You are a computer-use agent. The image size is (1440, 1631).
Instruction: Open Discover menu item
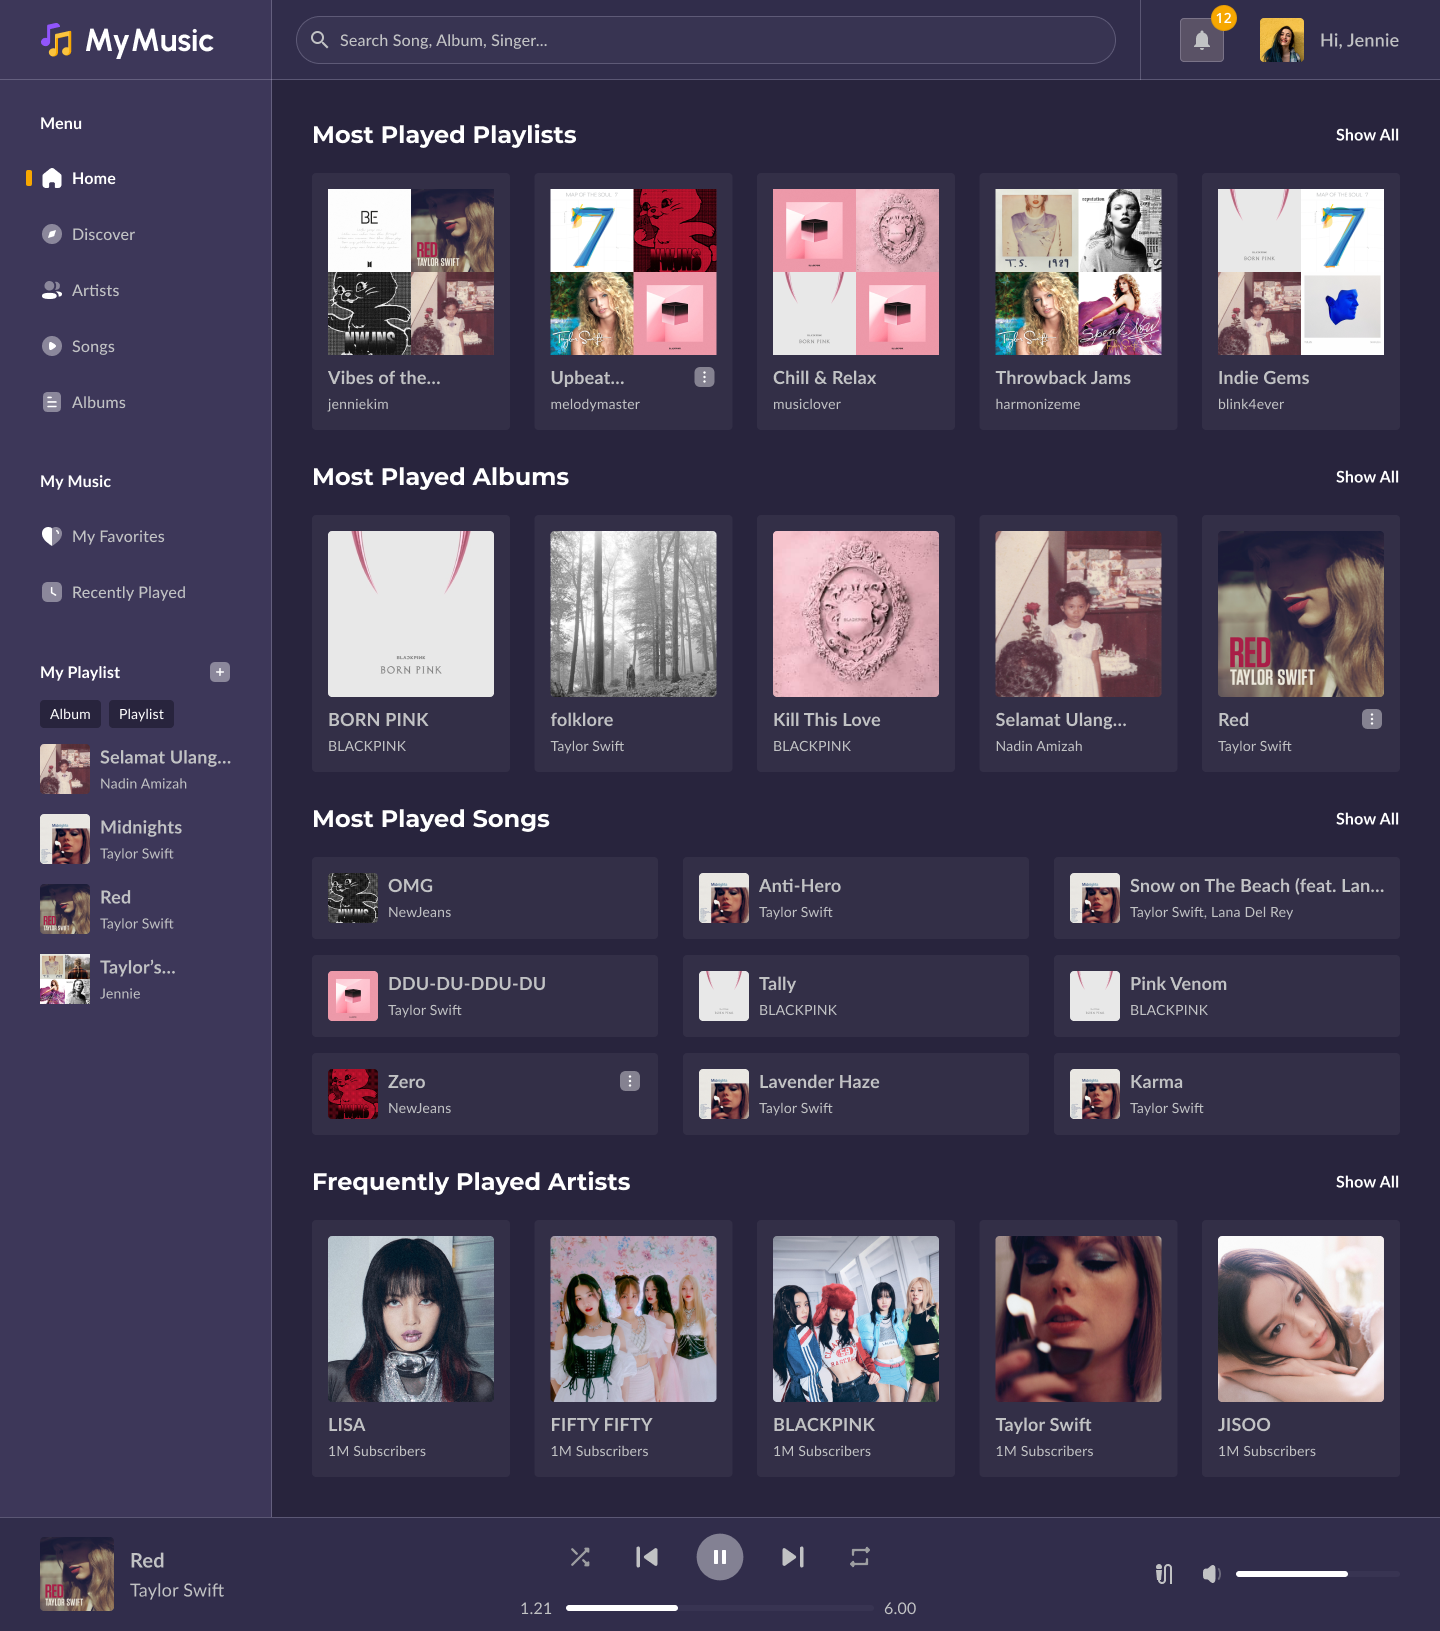103,234
